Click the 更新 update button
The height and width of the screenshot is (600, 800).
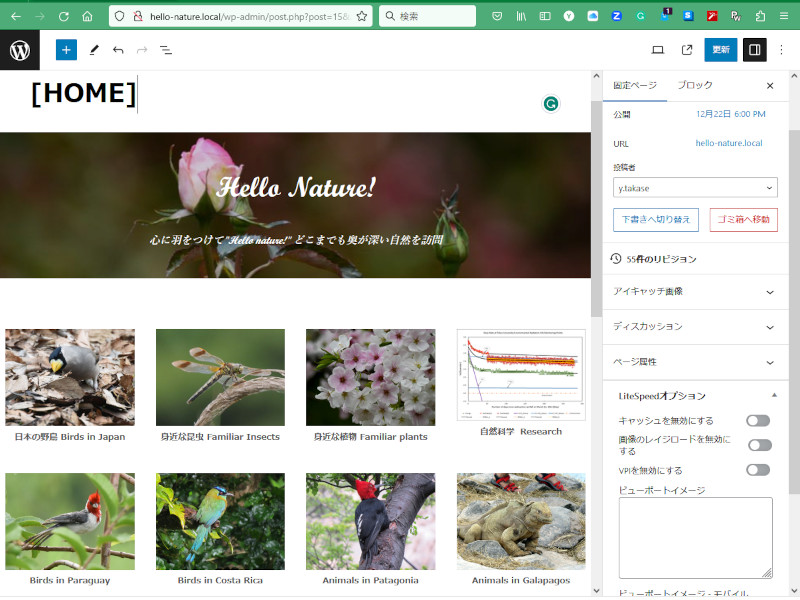click(x=721, y=50)
